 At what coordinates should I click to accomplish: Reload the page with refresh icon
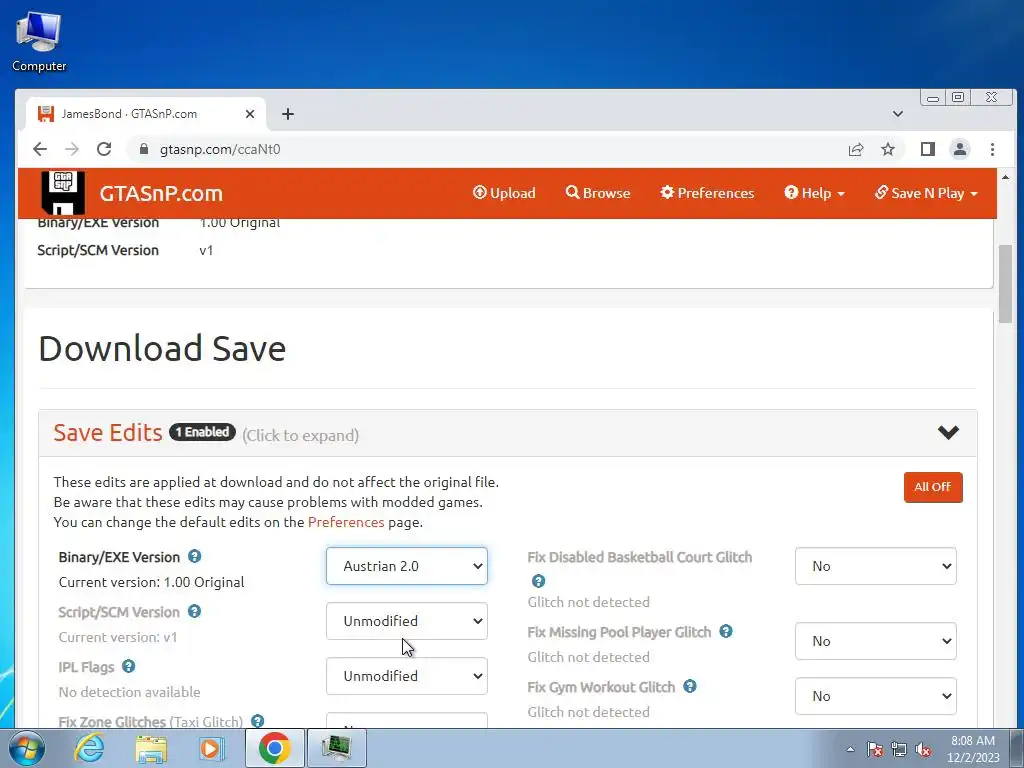pos(104,149)
